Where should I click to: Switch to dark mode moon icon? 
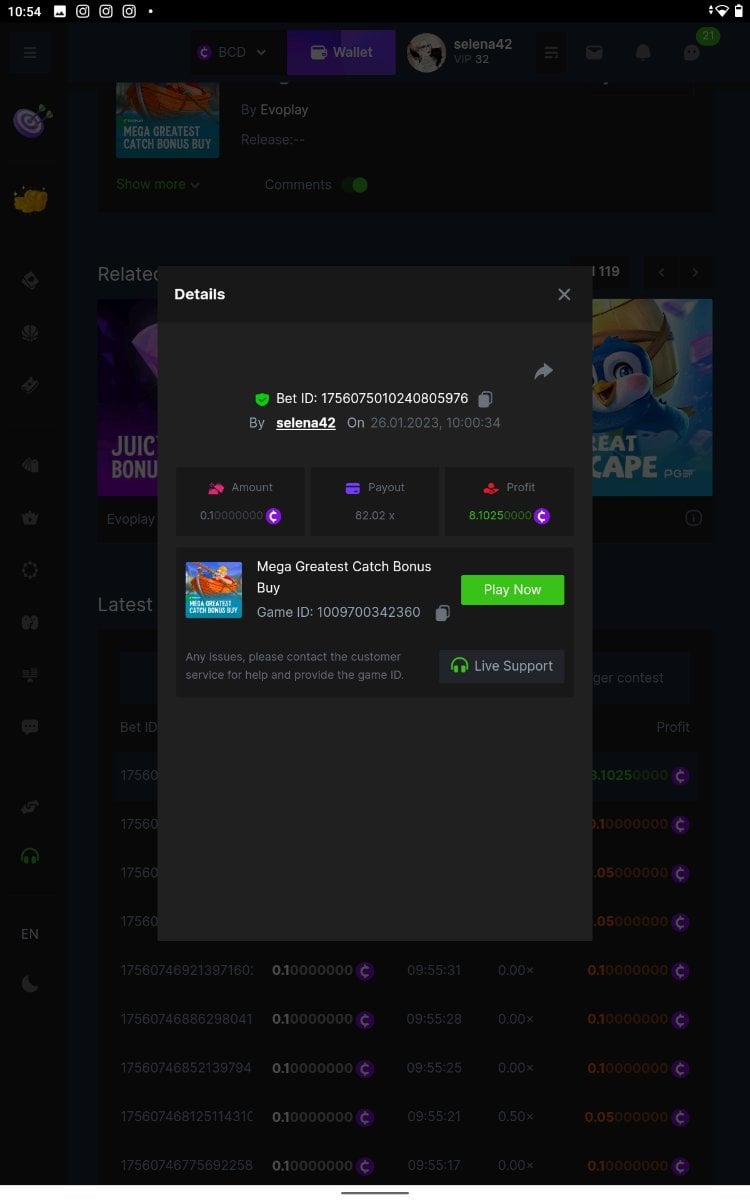point(30,984)
